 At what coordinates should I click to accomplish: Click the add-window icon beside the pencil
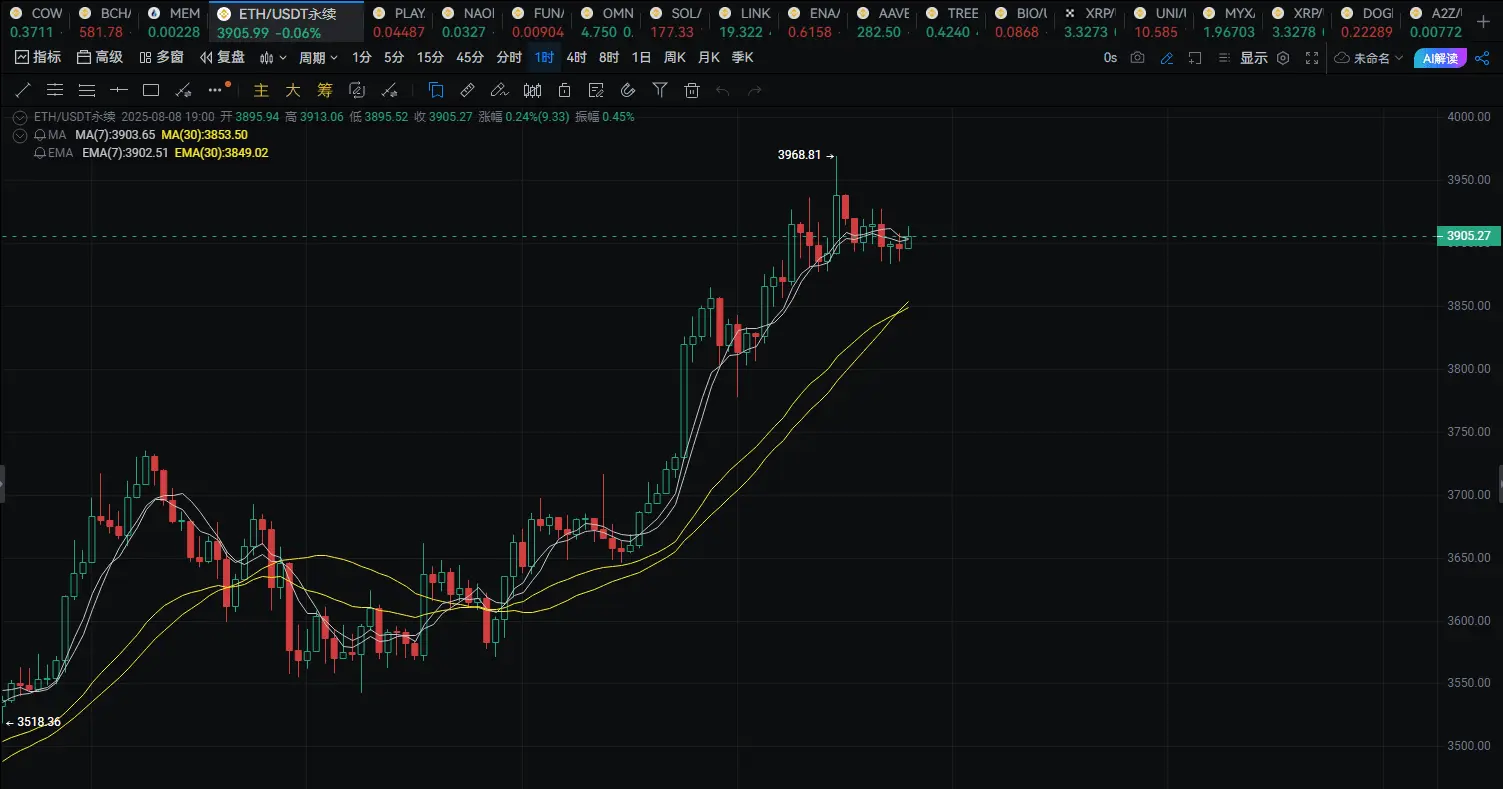point(1195,58)
